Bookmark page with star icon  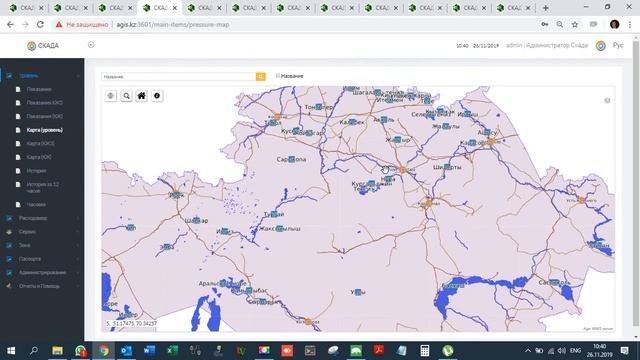pyautogui.click(x=575, y=24)
